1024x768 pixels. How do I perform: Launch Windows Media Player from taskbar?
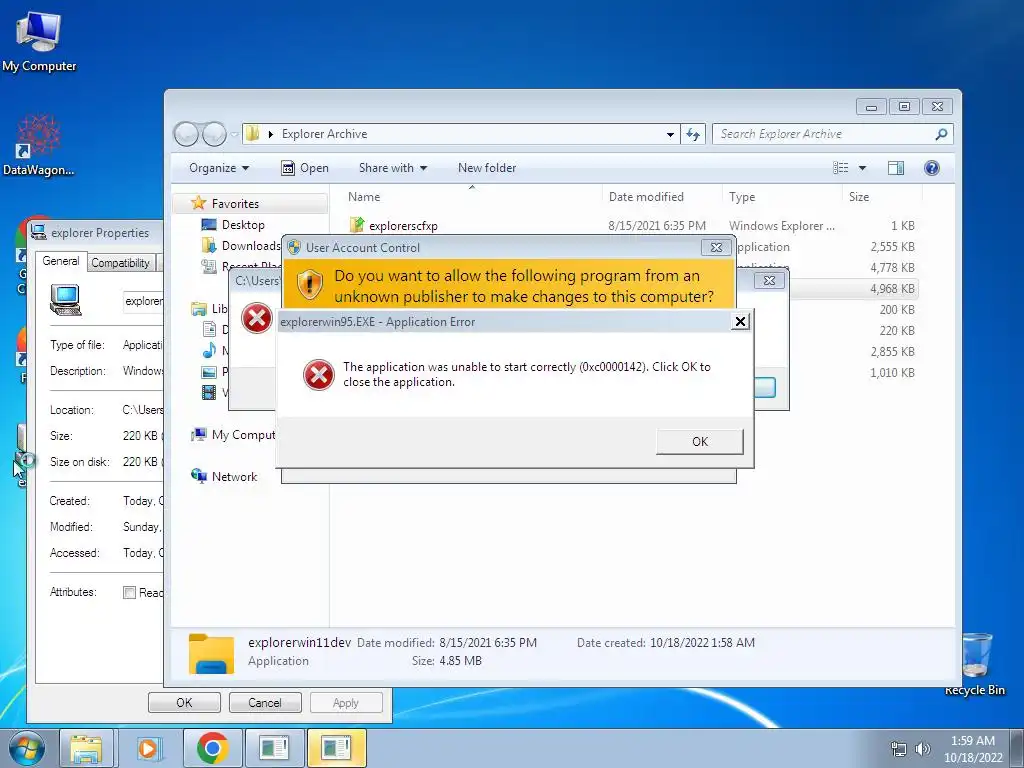coord(148,748)
